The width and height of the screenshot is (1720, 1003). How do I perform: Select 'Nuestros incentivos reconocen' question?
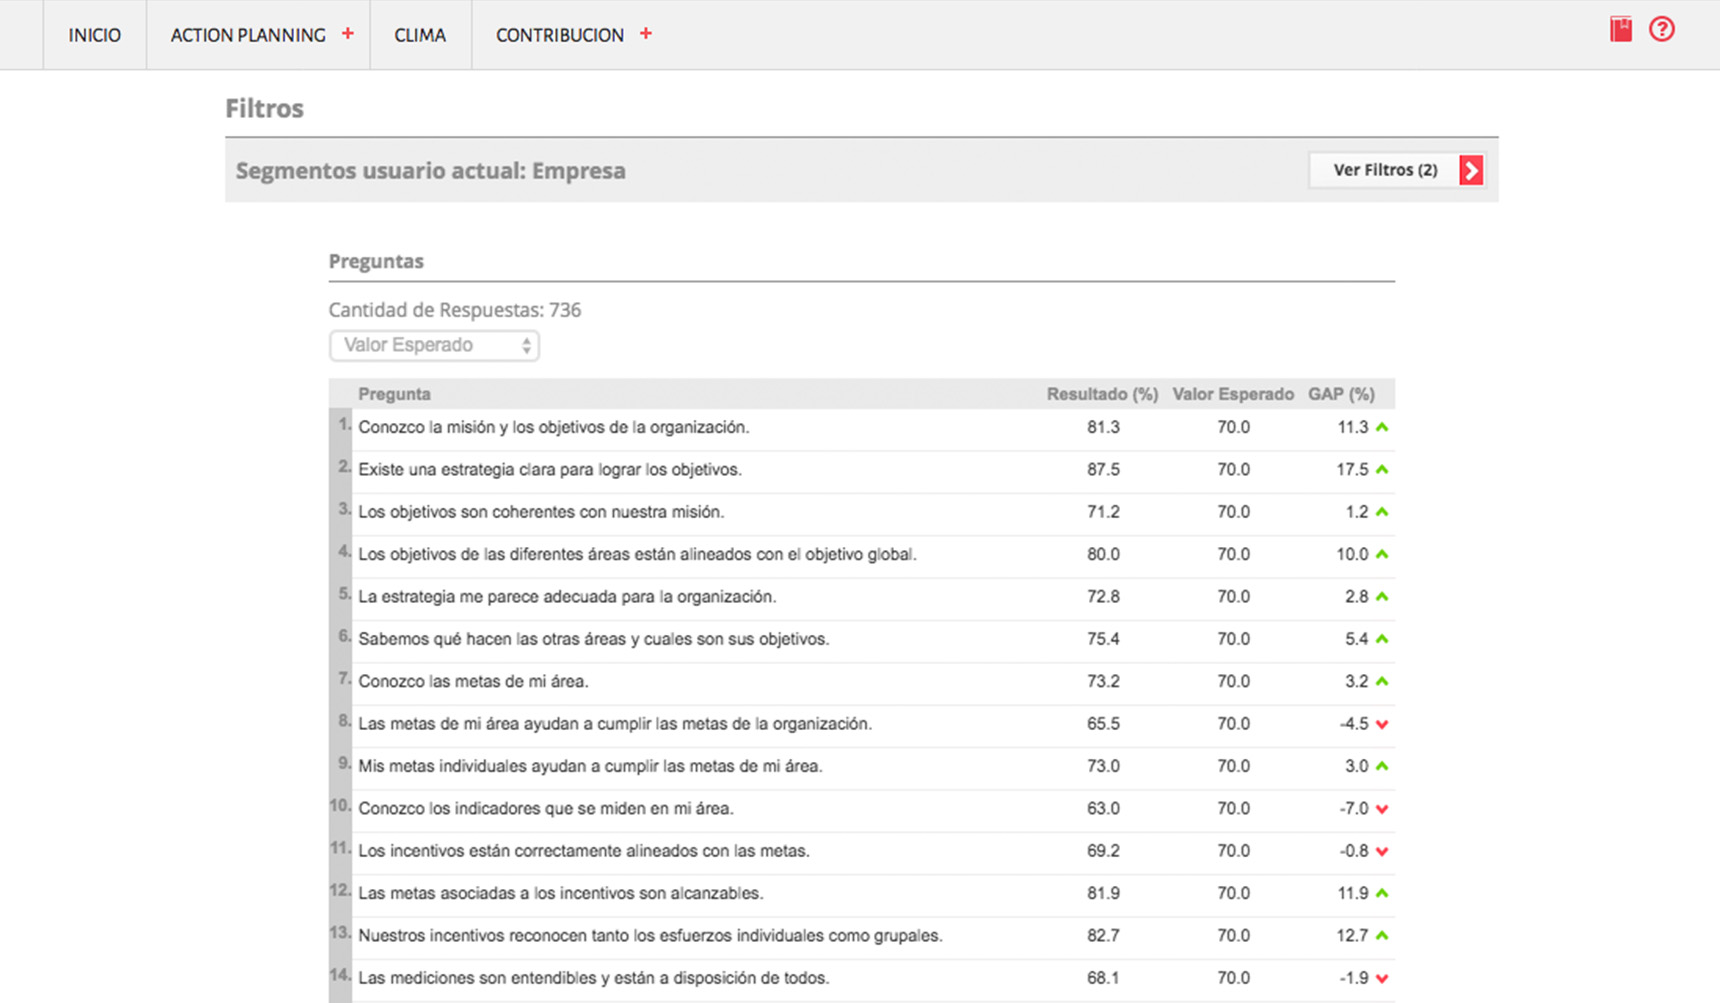[x=650, y=936]
